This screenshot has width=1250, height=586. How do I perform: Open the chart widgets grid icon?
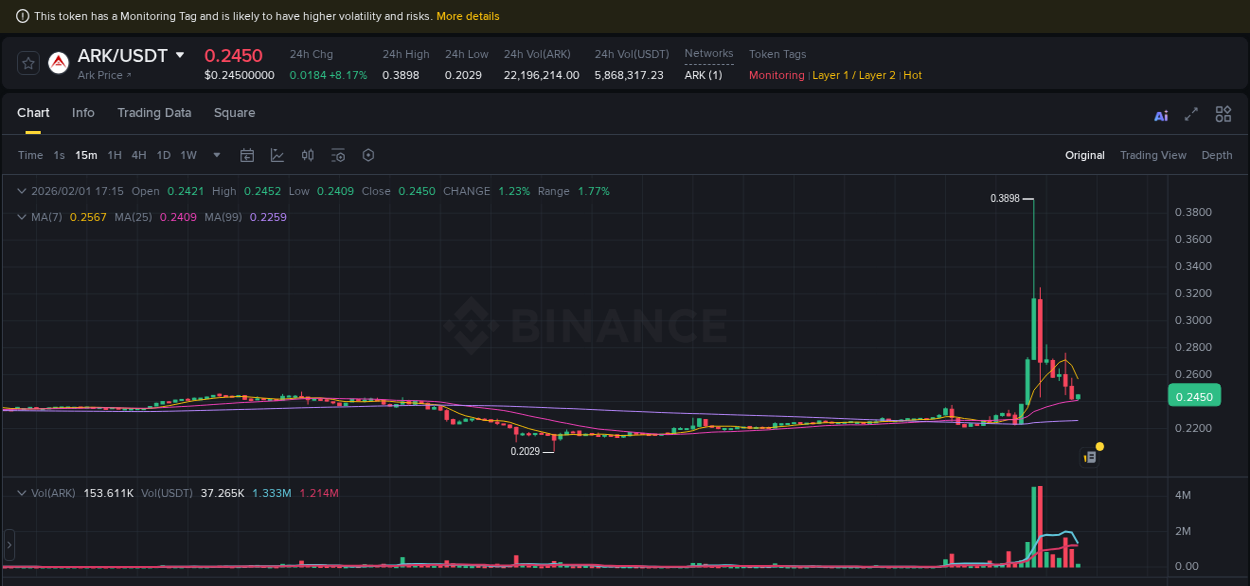point(1223,114)
